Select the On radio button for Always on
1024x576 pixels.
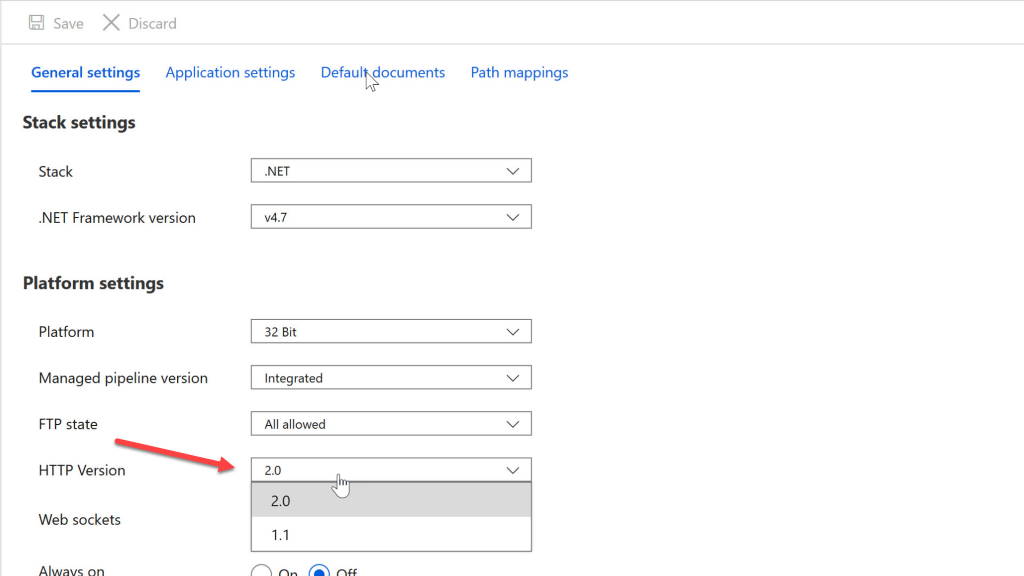(x=261, y=571)
